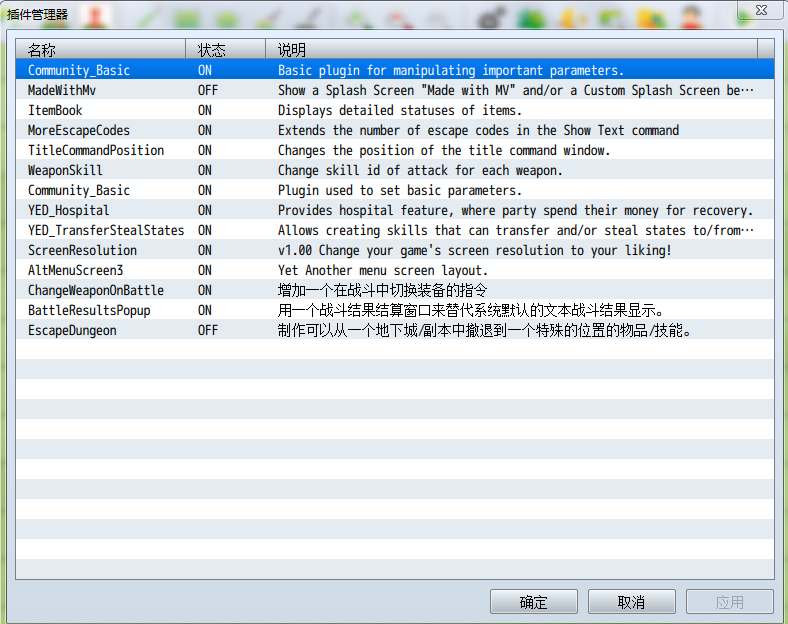Click the ON status of BattleResultsPopup
The height and width of the screenshot is (624, 788).
pos(205,310)
